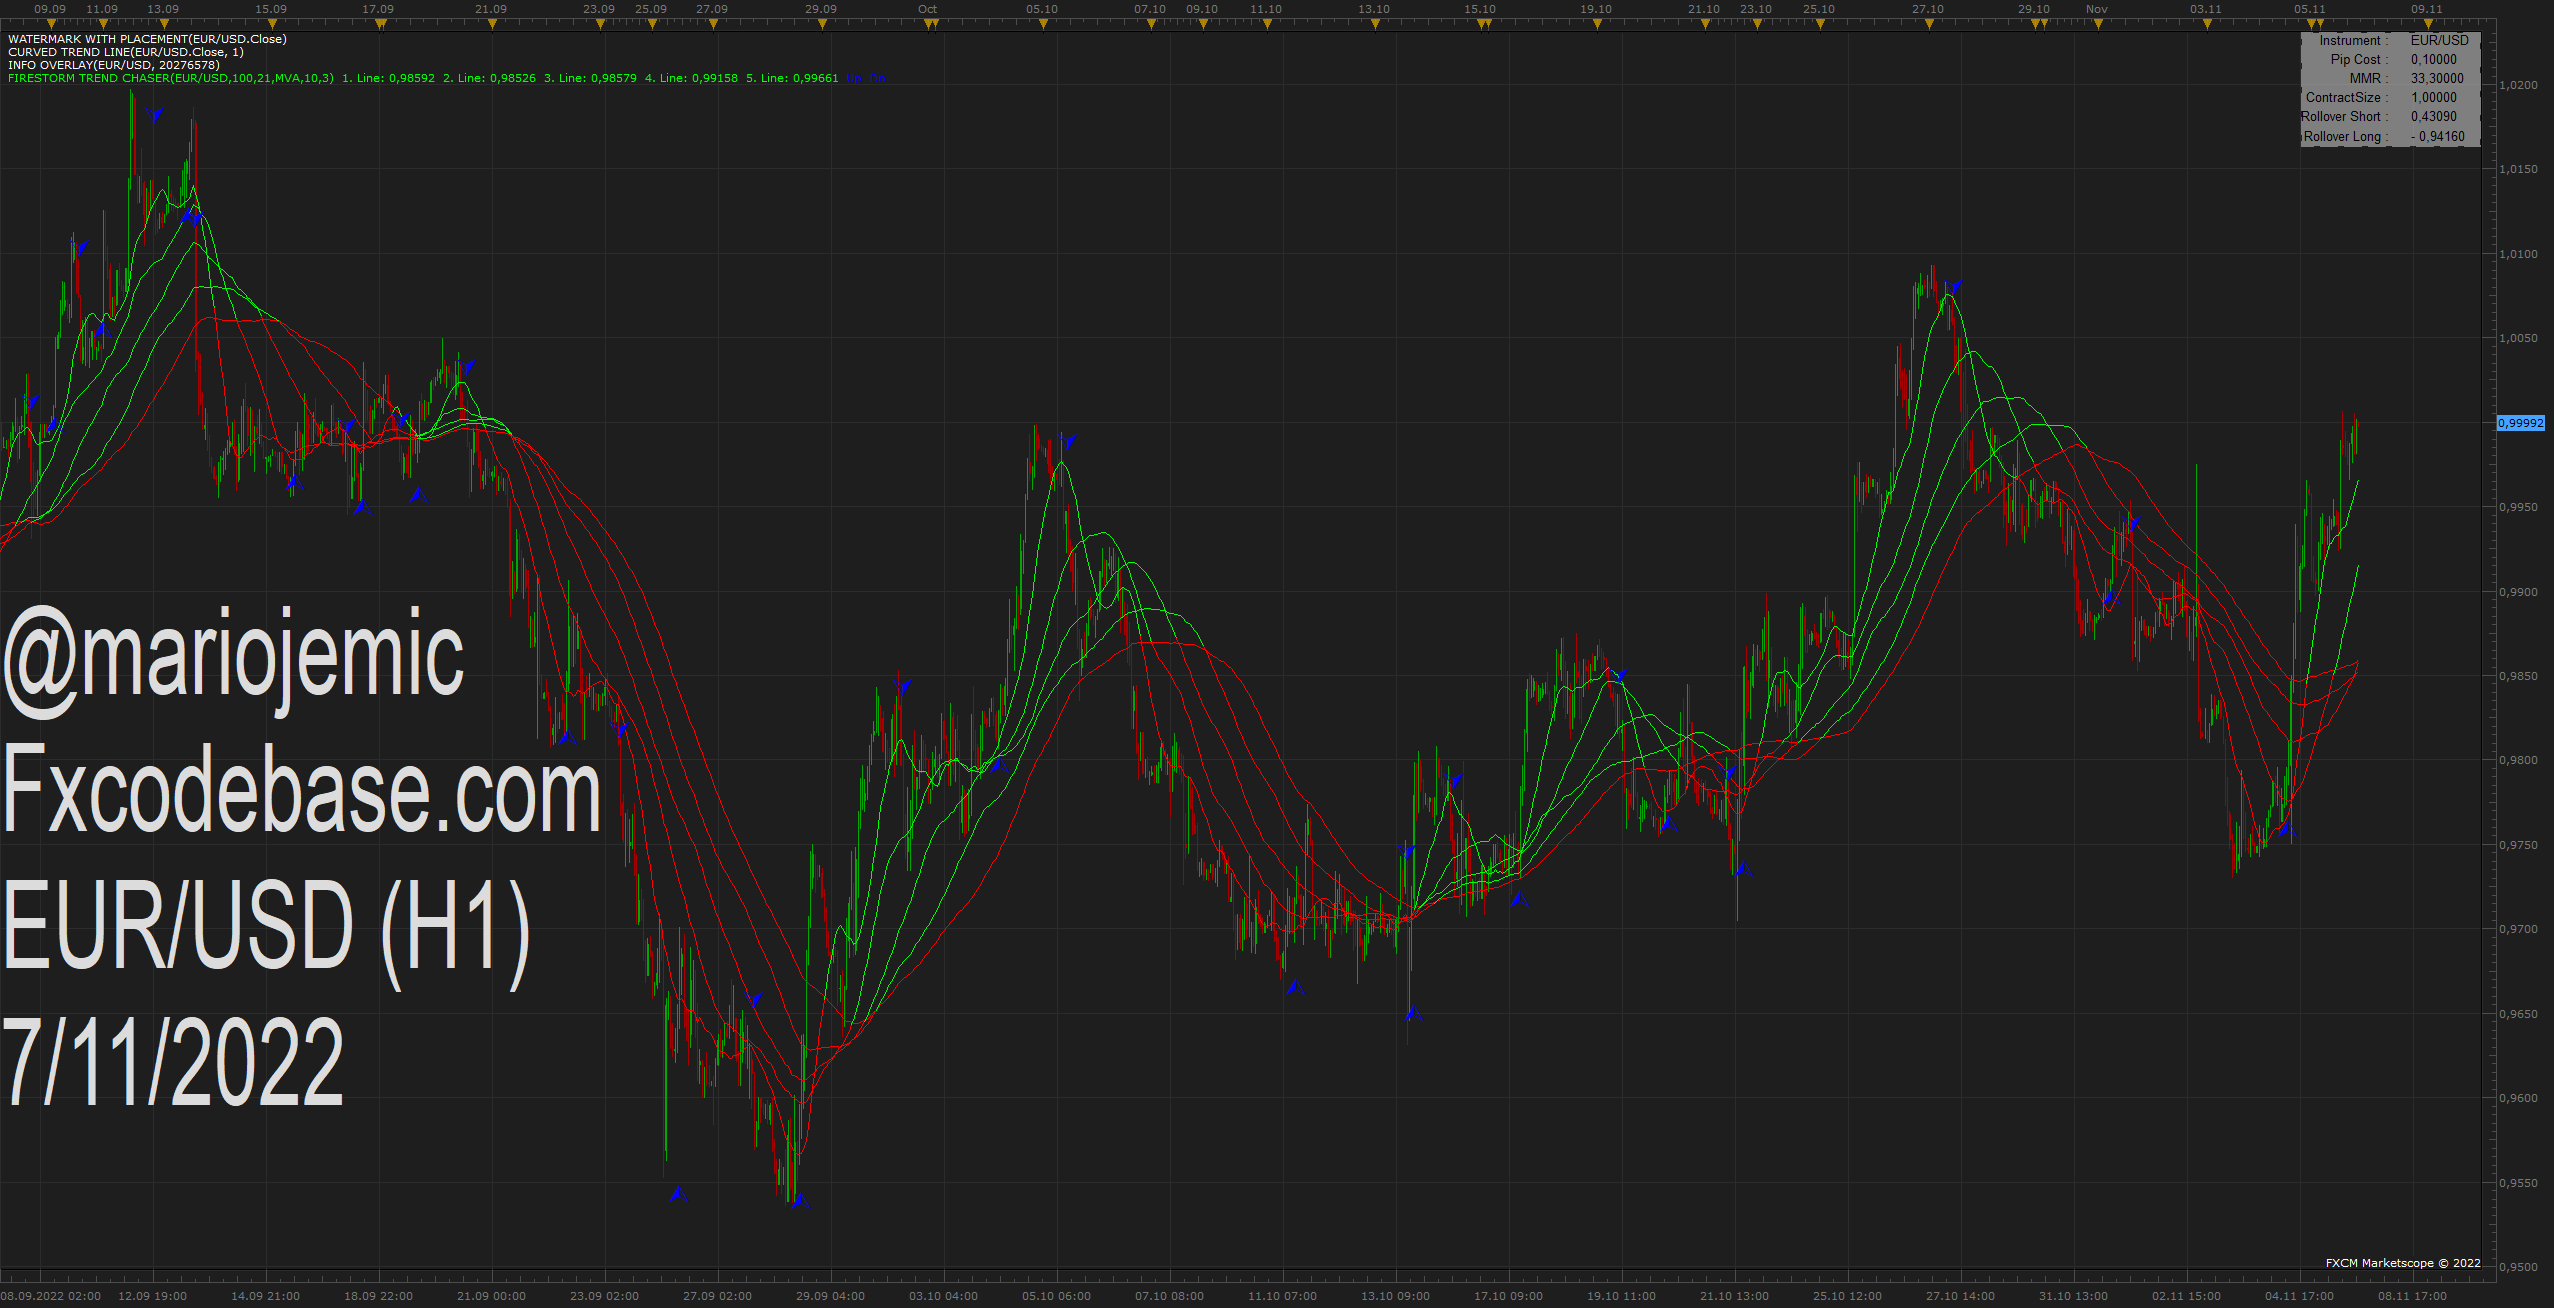
Task: Click the orange marker below 13.10 date
Action: [x=1375, y=24]
